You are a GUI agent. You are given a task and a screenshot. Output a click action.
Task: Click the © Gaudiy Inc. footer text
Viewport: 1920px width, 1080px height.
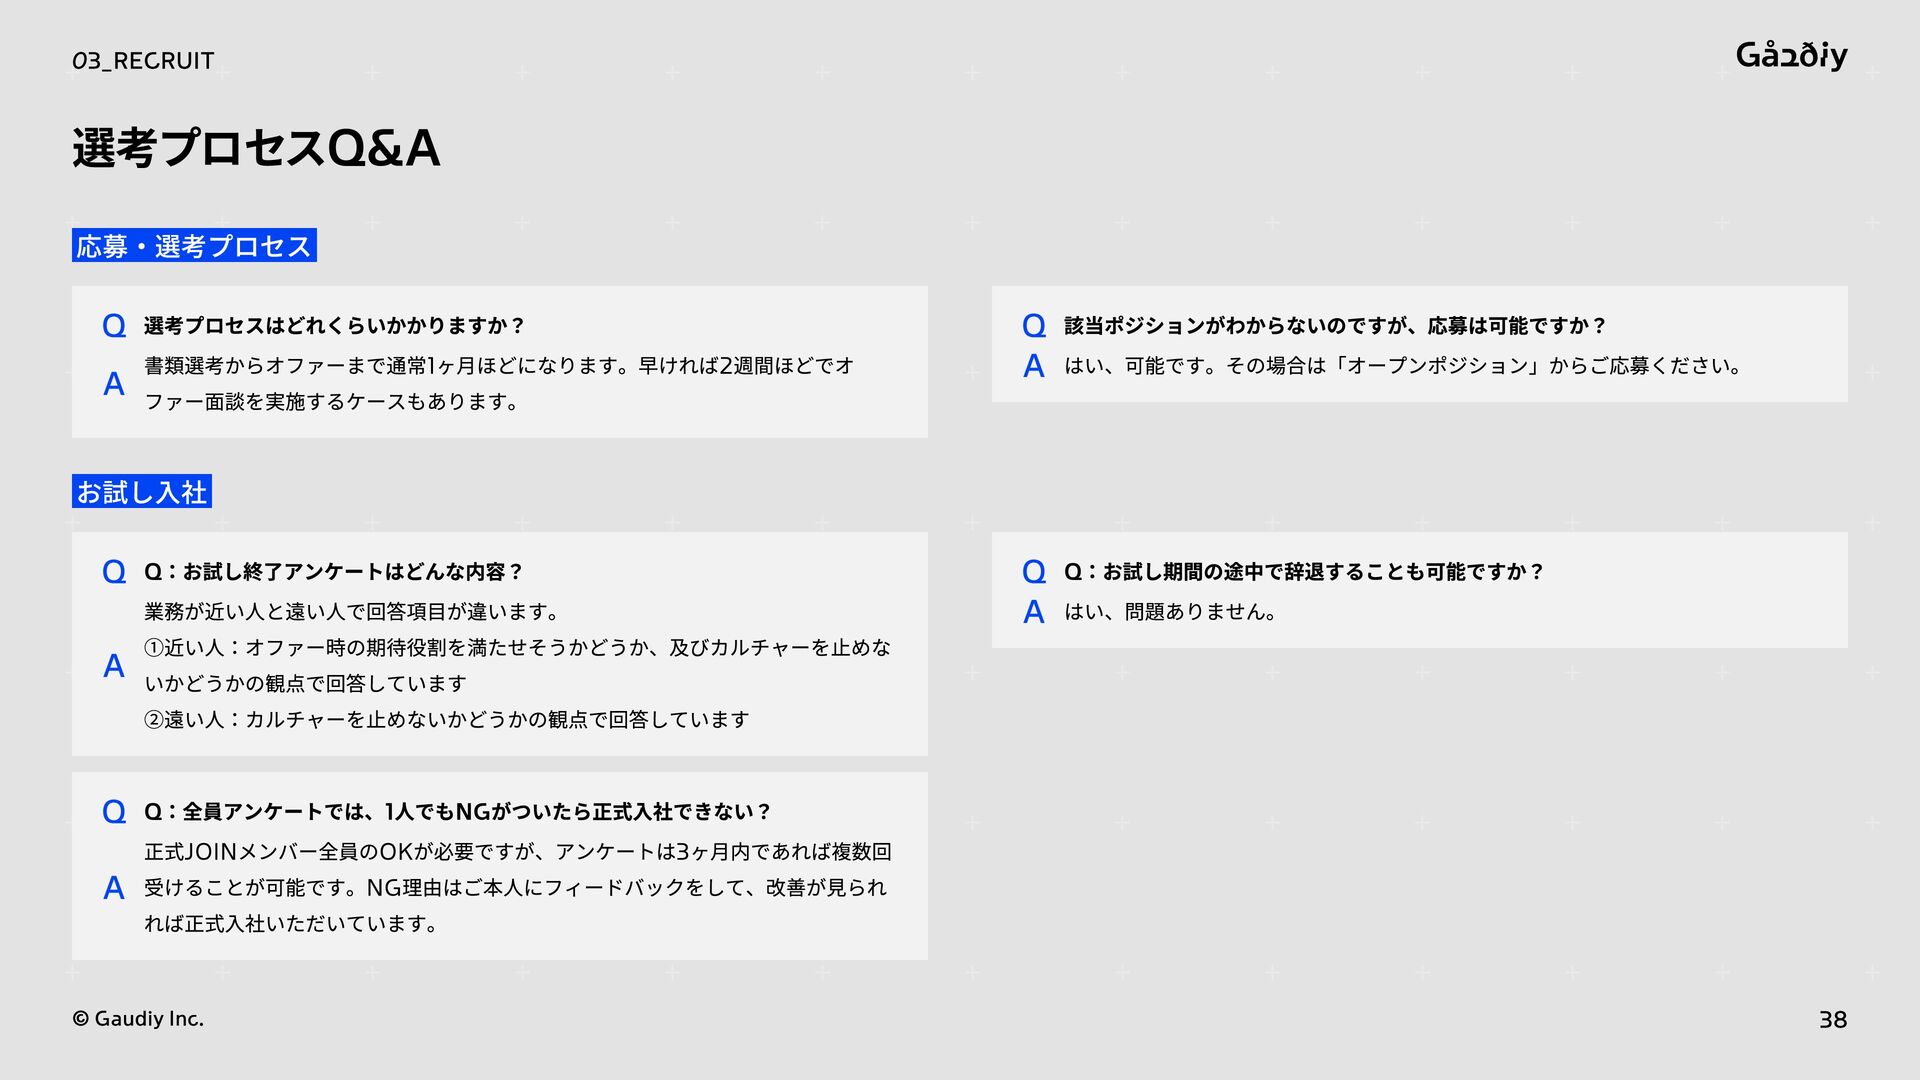click(x=138, y=1019)
